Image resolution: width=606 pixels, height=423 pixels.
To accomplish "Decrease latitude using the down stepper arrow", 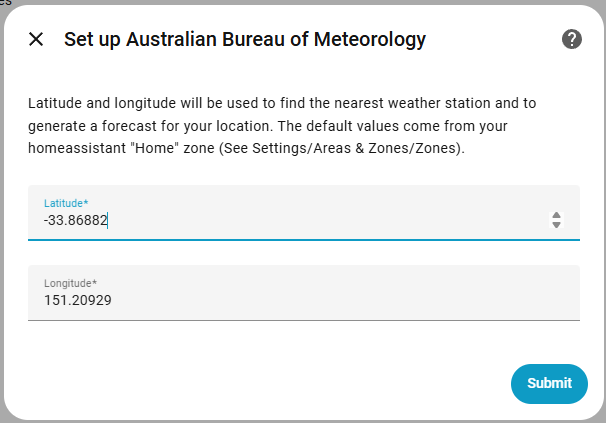I will [557, 225].
